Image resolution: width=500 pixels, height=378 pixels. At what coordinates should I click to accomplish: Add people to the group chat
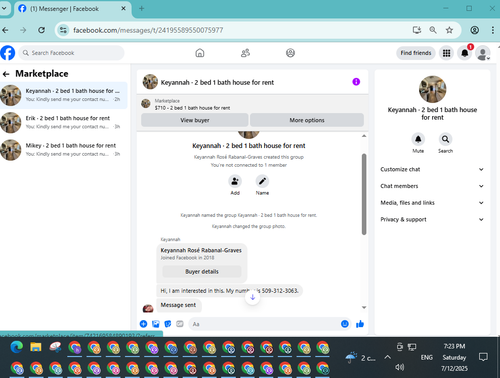[235, 181]
